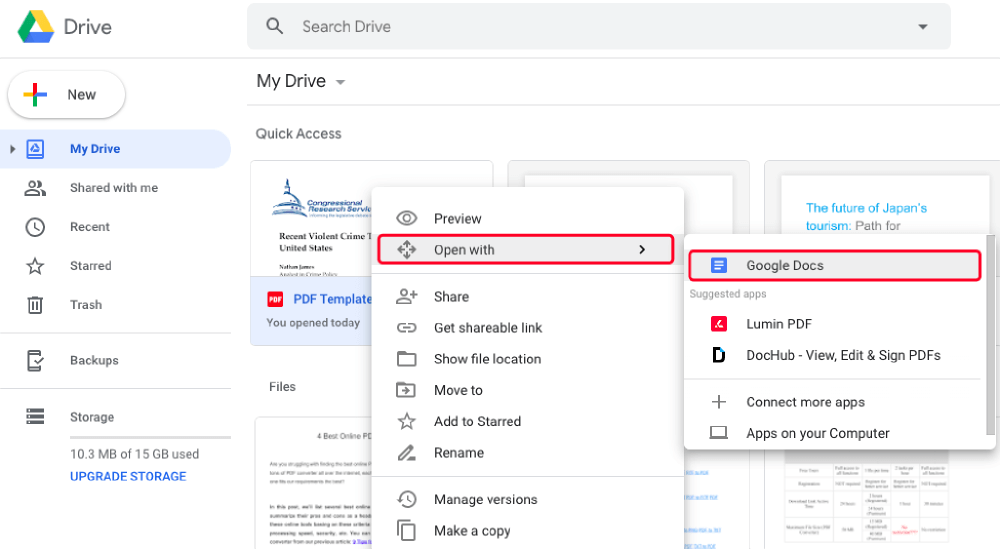
Task: Click the UPGRADE STORAGE link
Action: pos(128,477)
